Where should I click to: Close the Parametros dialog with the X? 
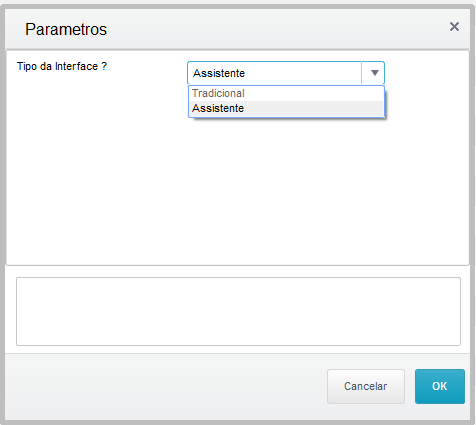point(454,27)
